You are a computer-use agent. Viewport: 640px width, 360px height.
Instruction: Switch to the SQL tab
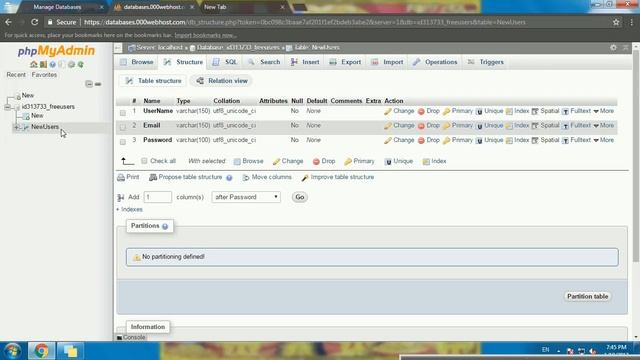pos(225,62)
